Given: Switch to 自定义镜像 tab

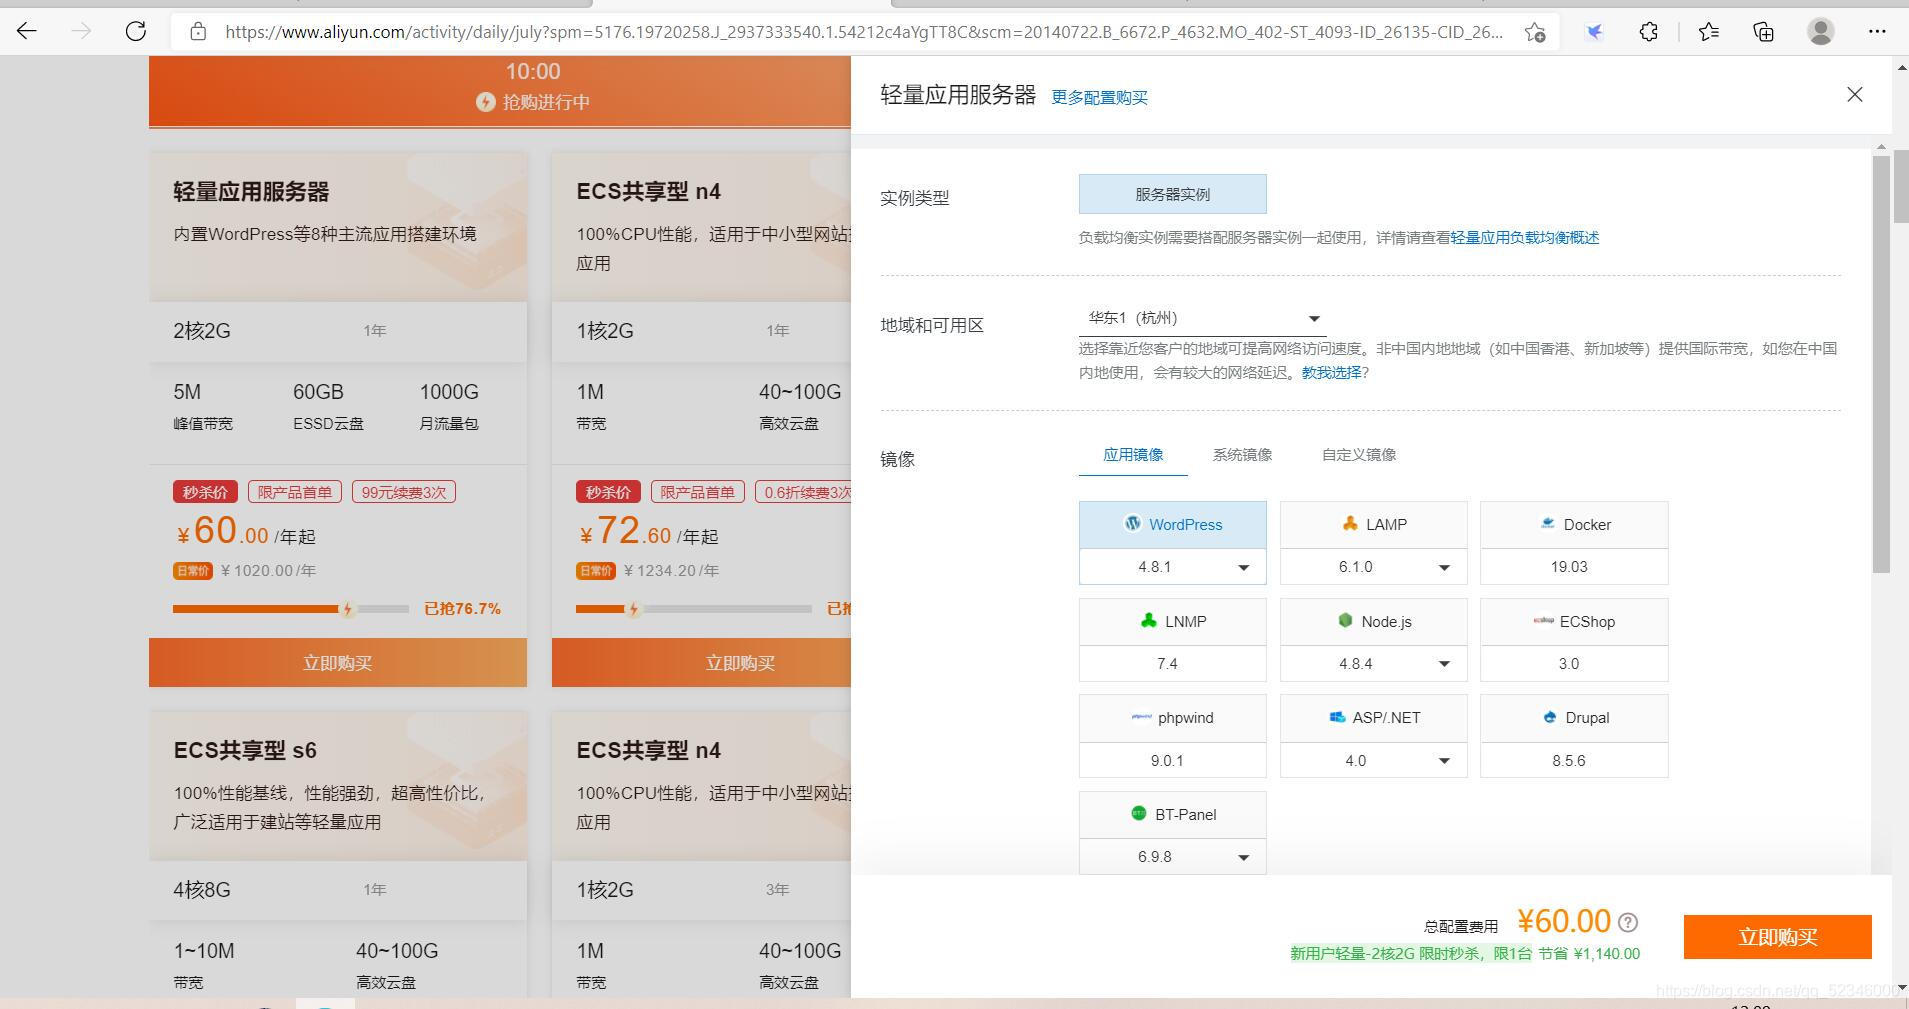Looking at the screenshot, I should click(1359, 455).
